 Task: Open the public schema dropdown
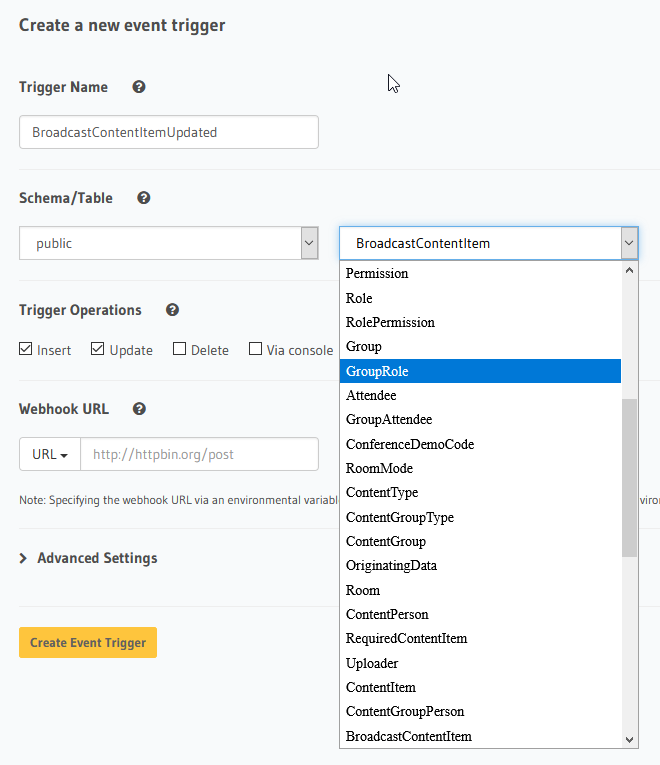tap(169, 243)
